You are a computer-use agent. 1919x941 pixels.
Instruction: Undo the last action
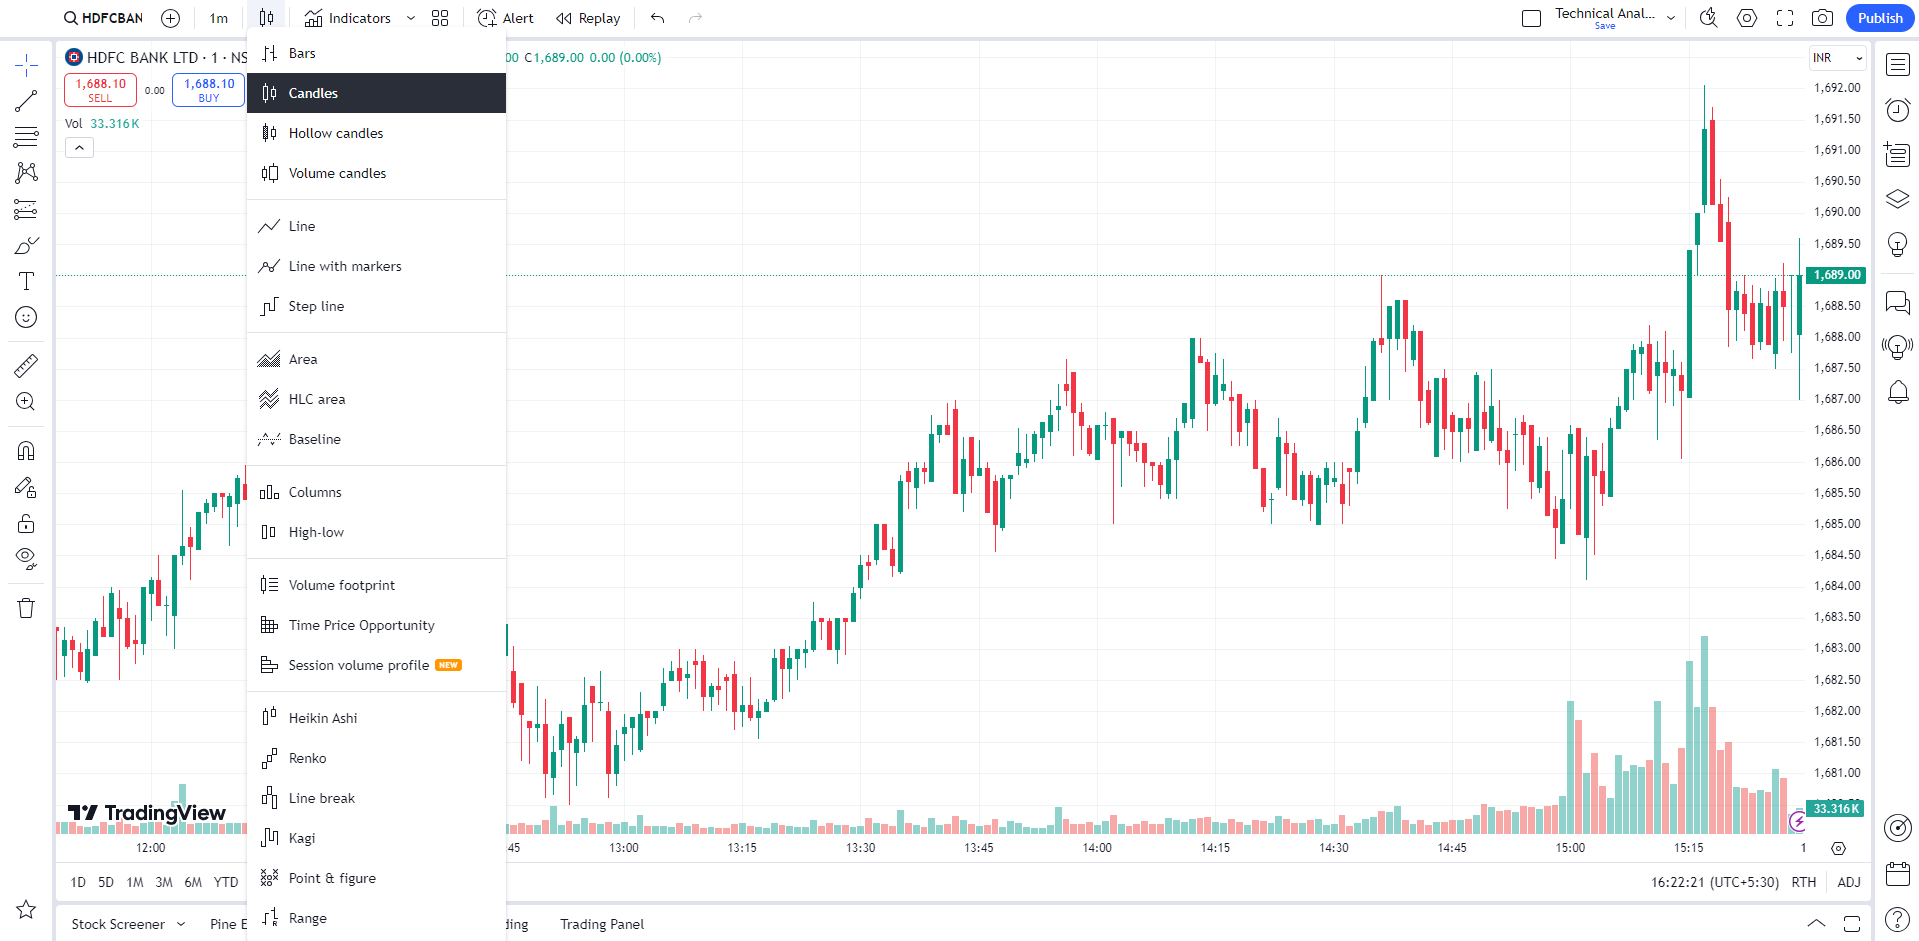(657, 18)
